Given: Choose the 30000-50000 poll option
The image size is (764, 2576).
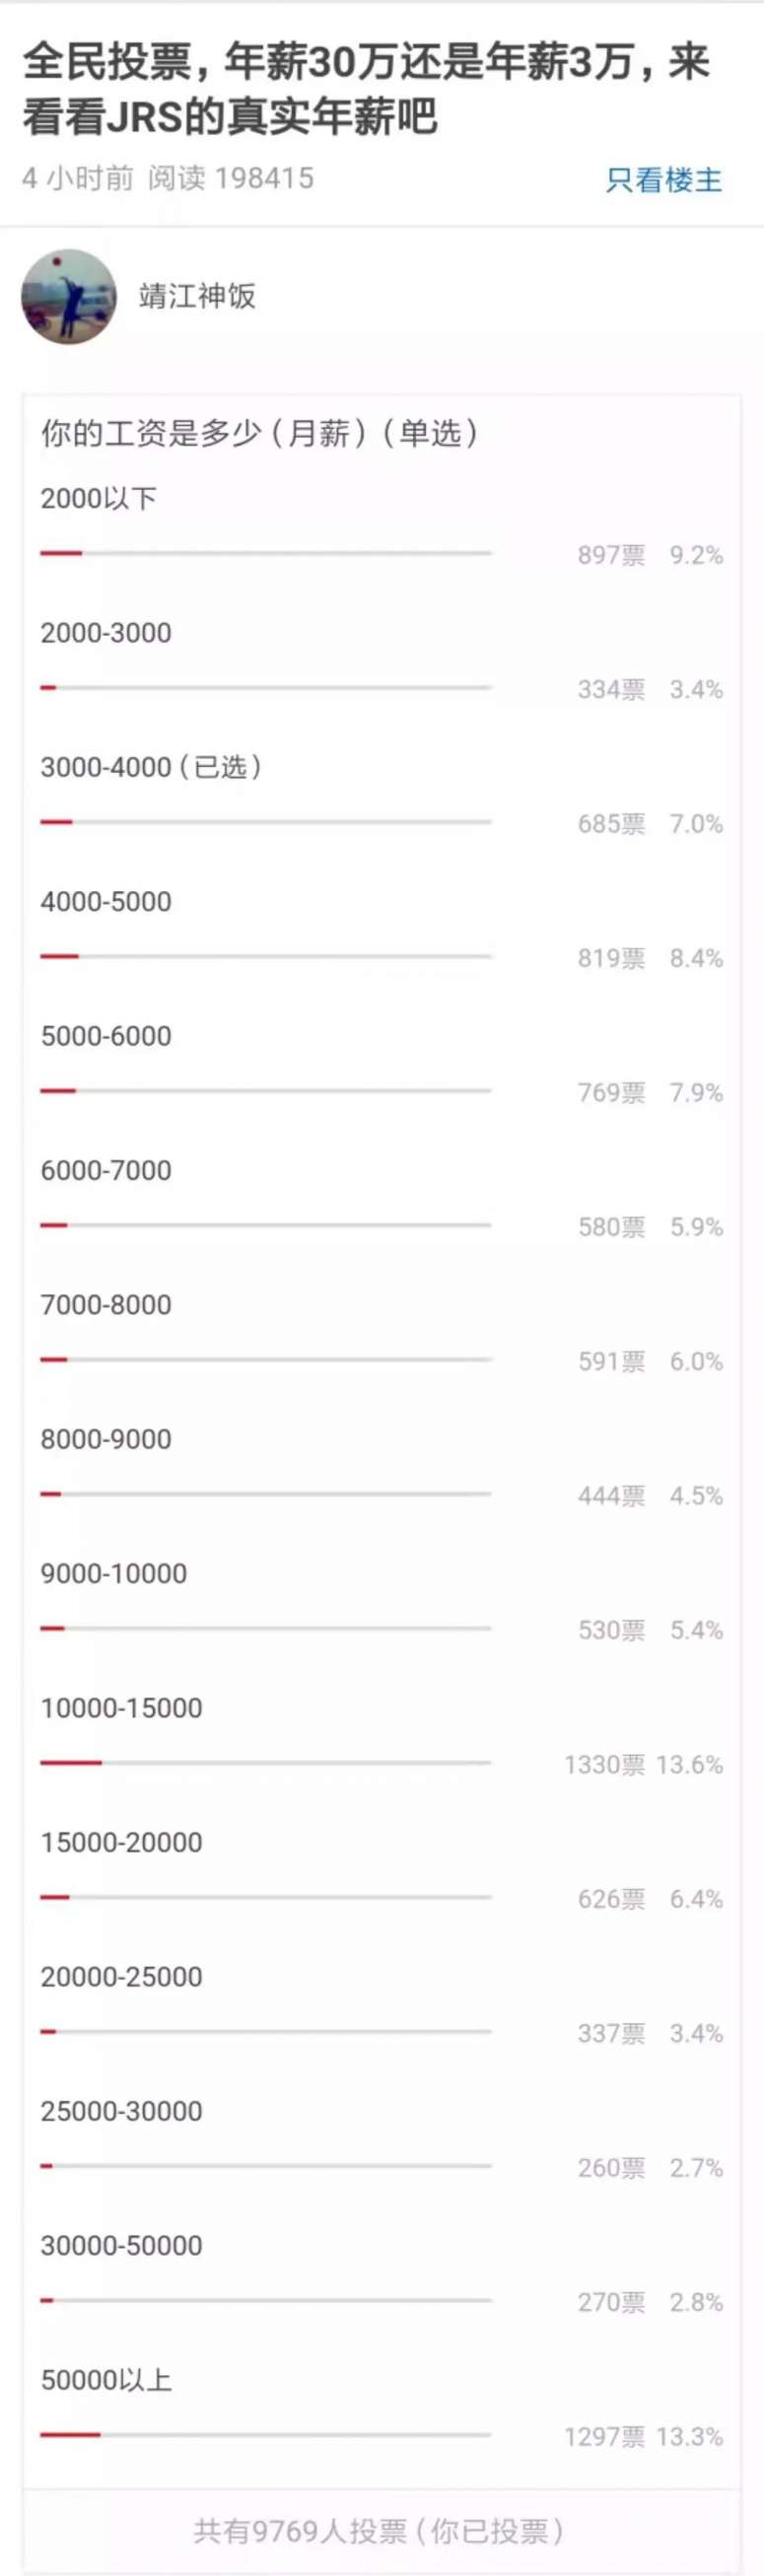Looking at the screenshot, I should (121, 2245).
